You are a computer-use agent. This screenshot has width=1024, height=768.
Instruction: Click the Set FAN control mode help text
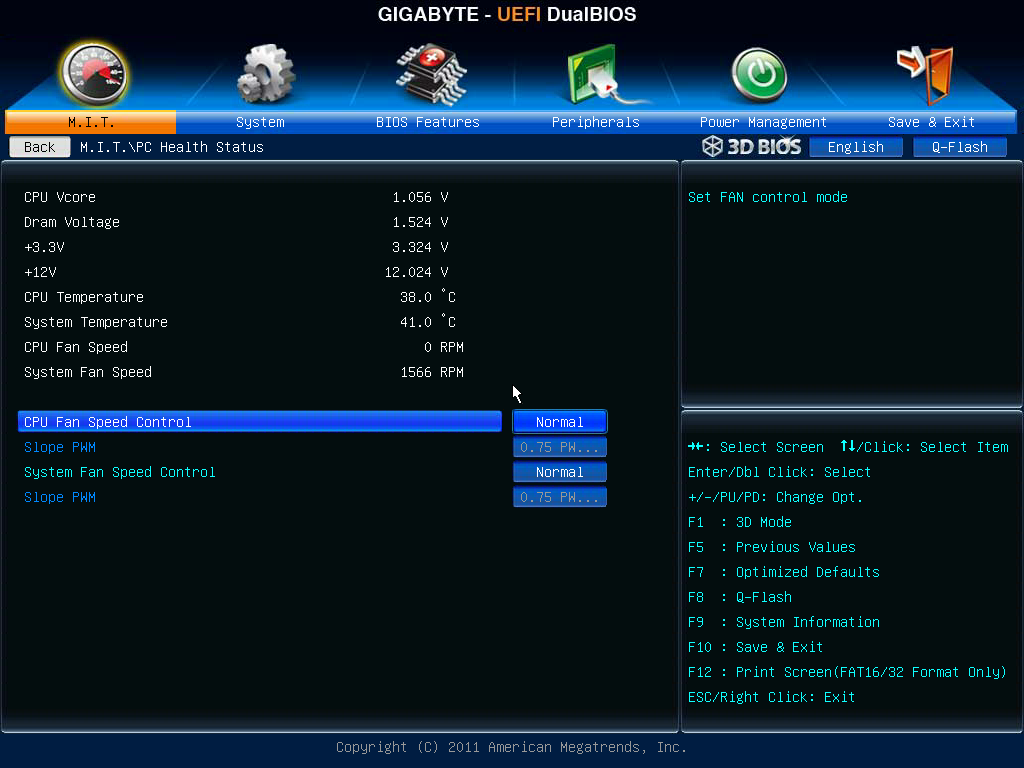pos(768,197)
